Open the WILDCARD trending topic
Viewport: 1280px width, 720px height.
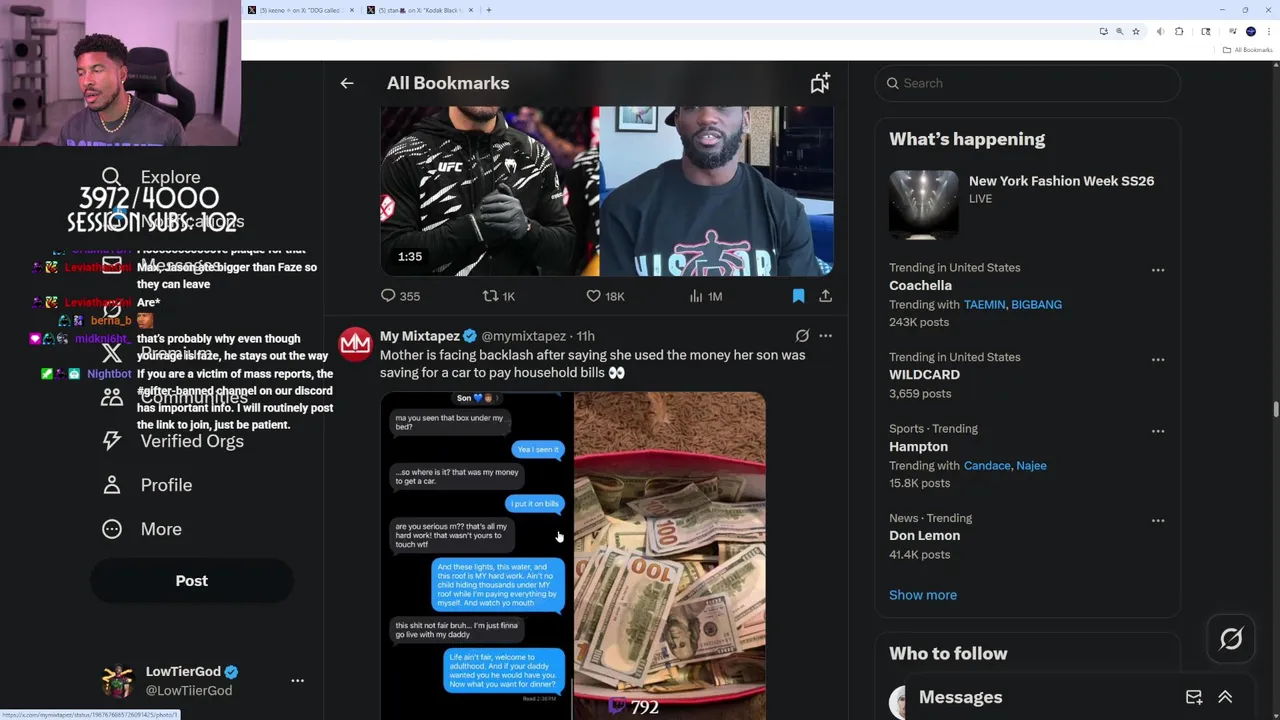924,374
